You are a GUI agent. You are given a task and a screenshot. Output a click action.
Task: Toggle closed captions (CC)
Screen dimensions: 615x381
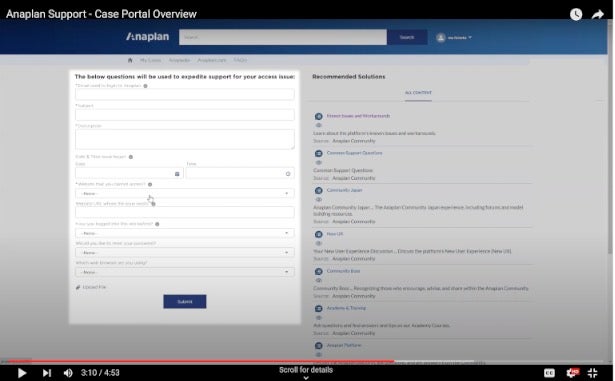549,373
